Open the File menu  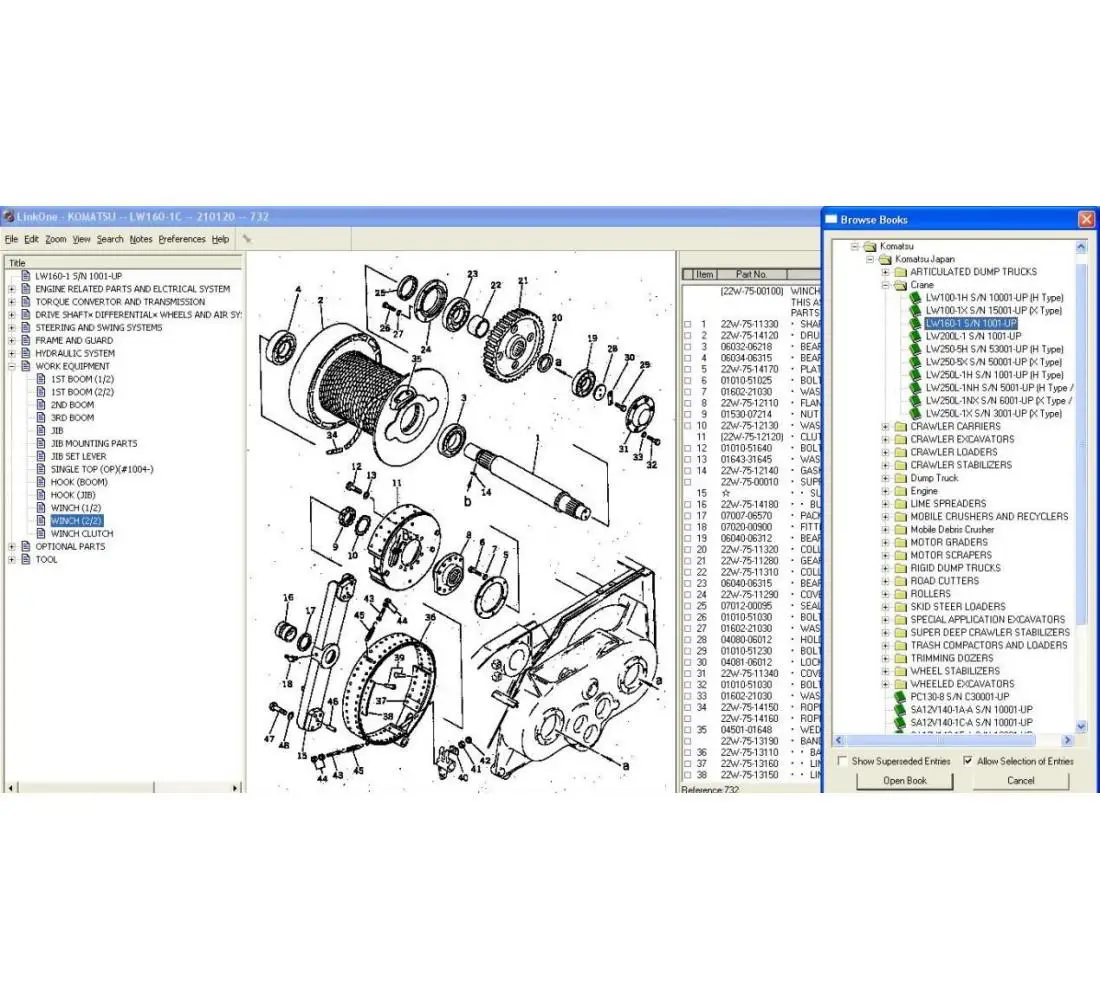(x=11, y=239)
